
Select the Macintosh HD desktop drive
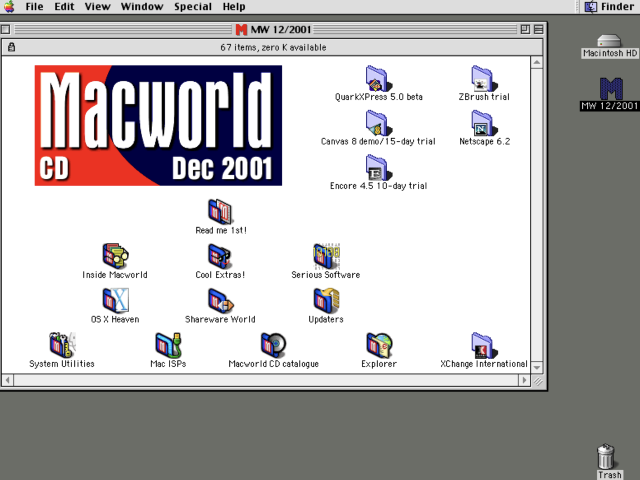coord(609,41)
